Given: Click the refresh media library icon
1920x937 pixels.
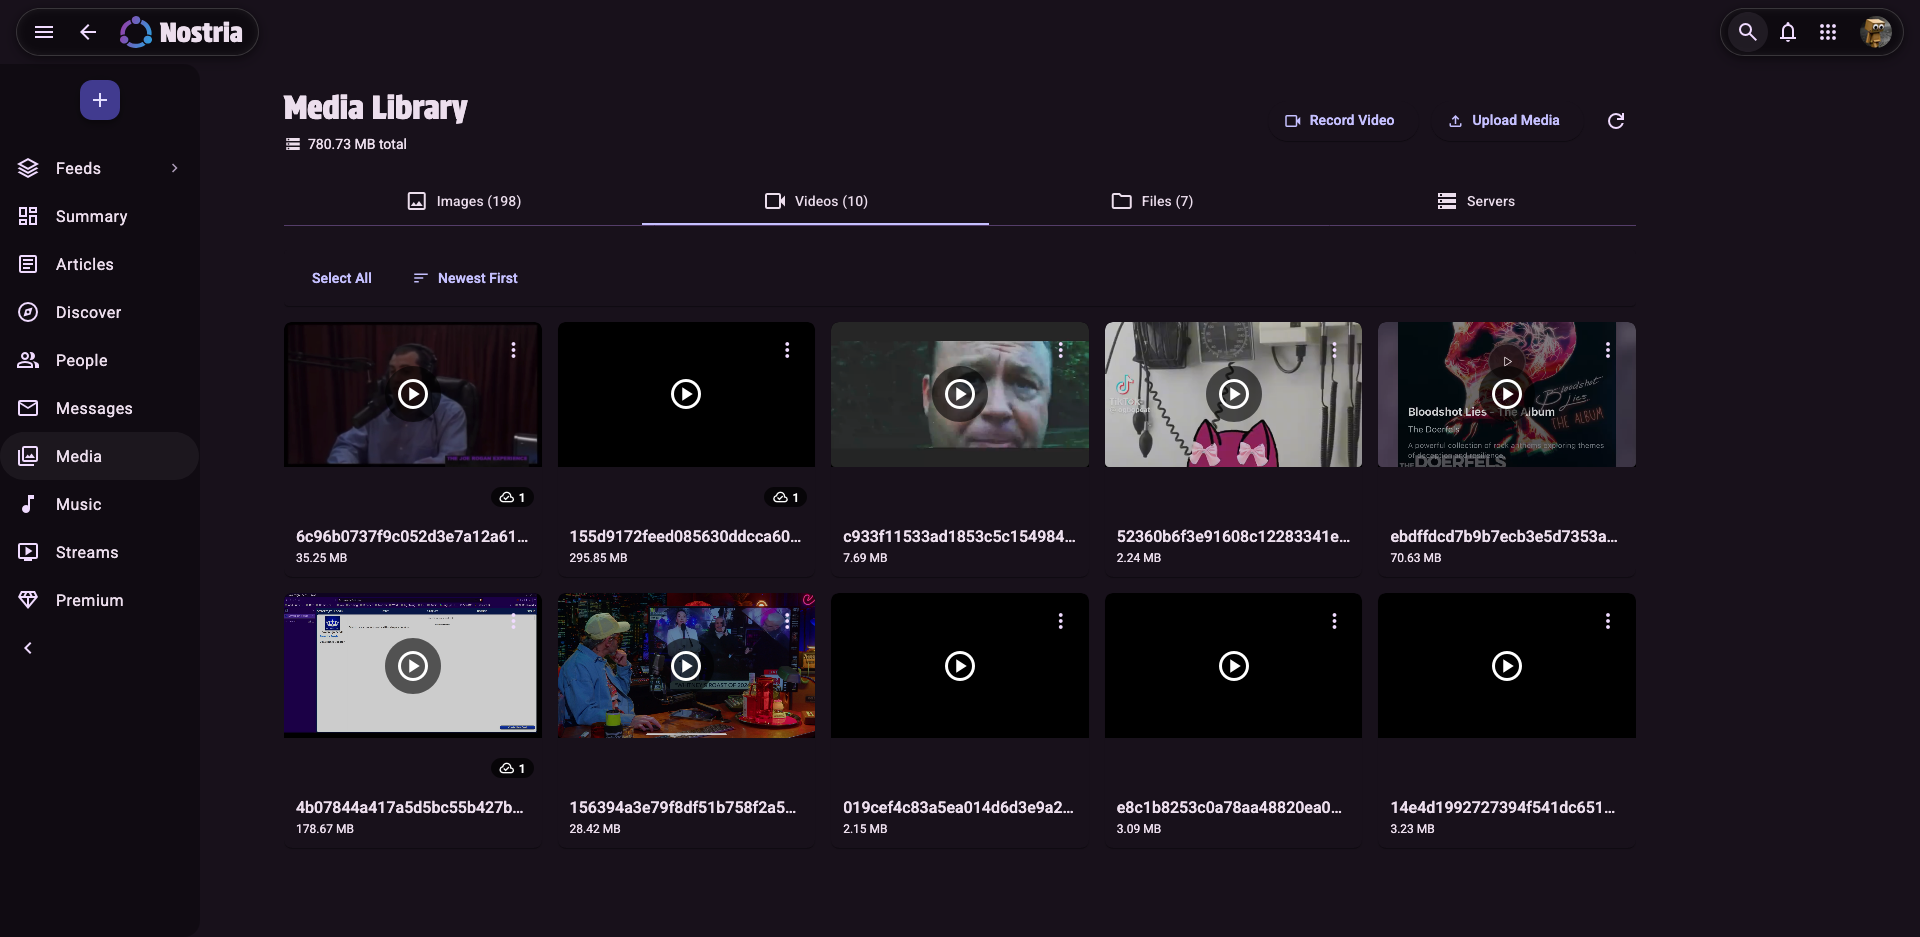Looking at the screenshot, I should coord(1615,121).
